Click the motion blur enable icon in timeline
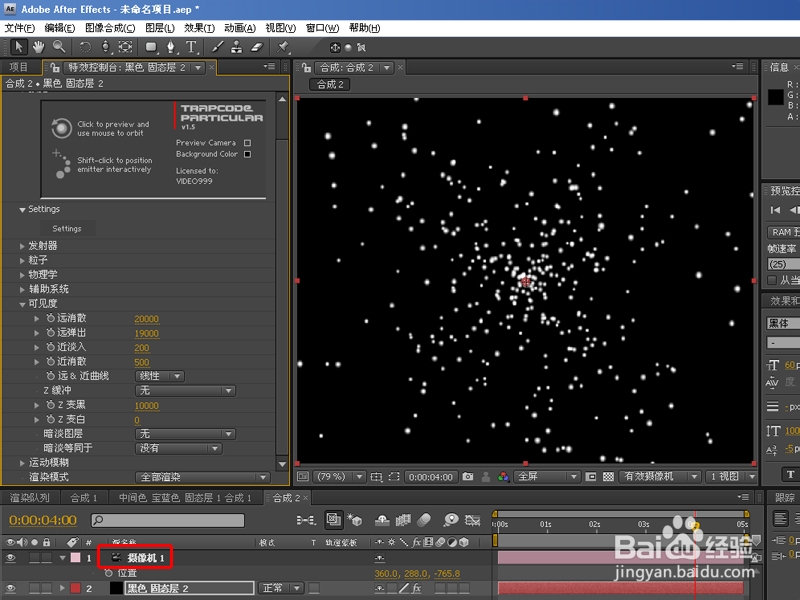The image size is (800, 600). 424,520
